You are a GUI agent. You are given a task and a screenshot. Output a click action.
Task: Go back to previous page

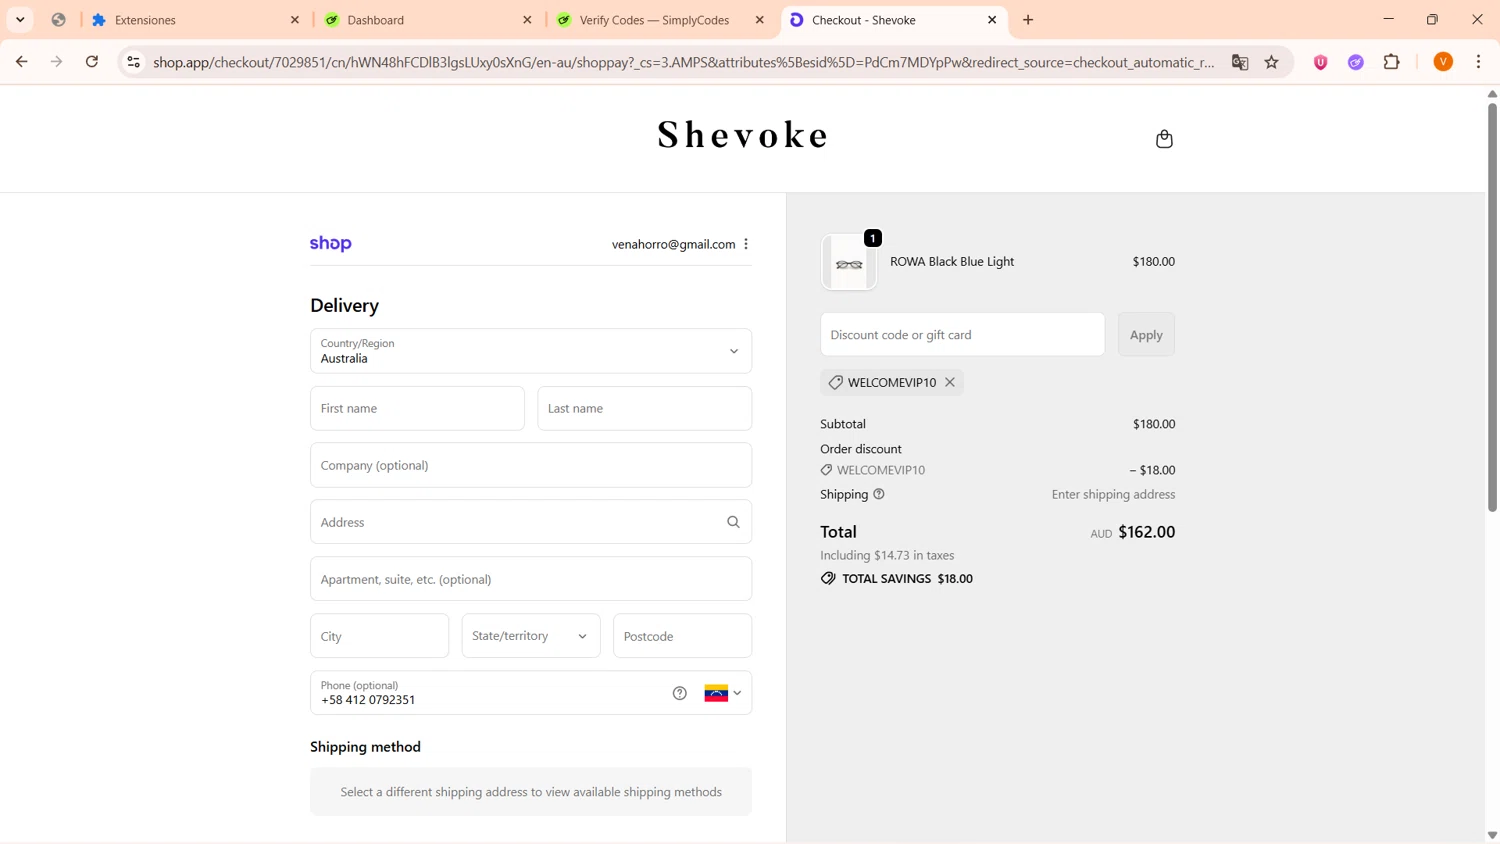[22, 62]
